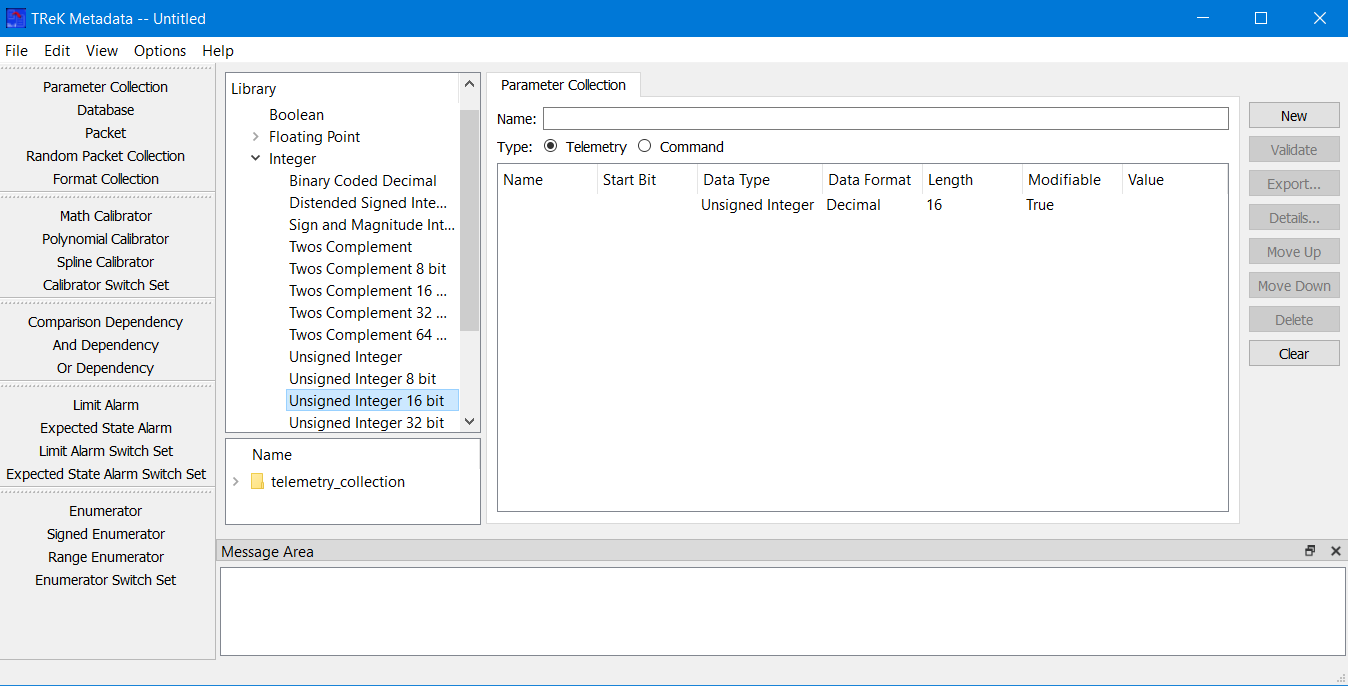Switch to the Parameter Collection tab

tap(563, 85)
